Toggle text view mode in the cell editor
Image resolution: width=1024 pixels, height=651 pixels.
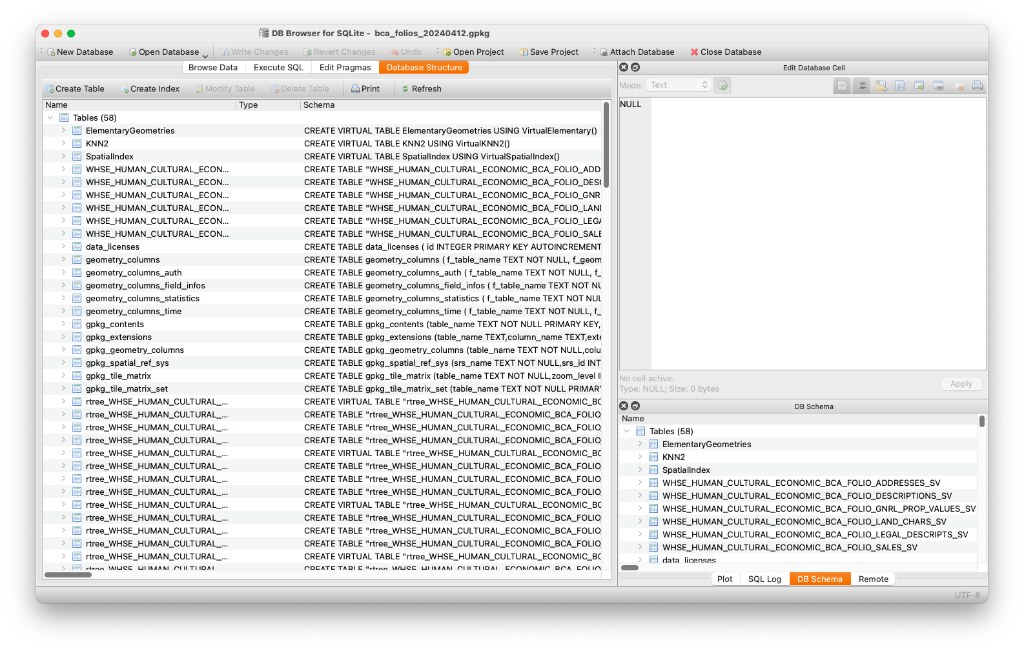[842, 85]
